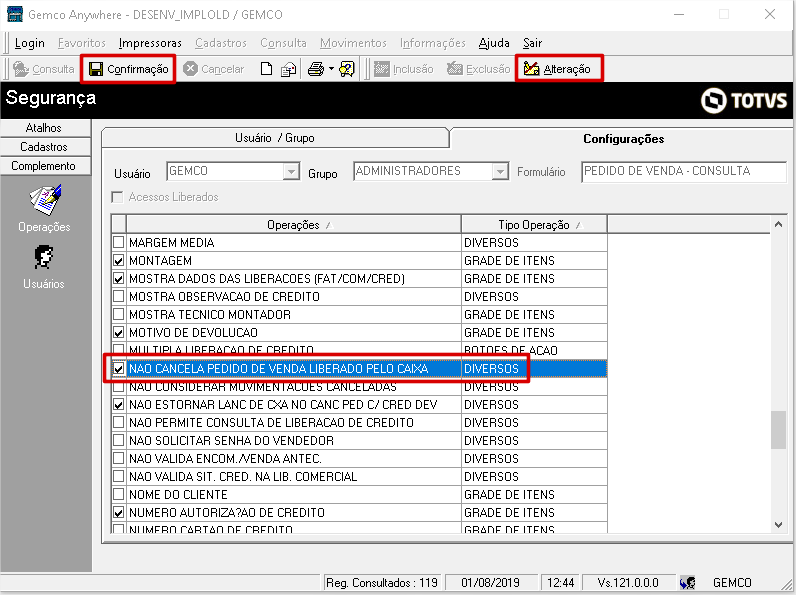This screenshot has width=796, height=595.
Task: Click the Sair menu item
Action: tap(533, 43)
